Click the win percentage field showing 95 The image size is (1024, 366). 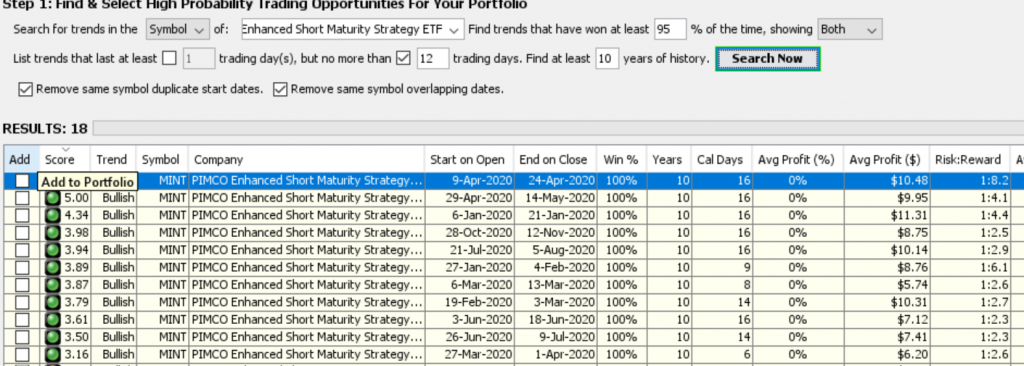point(671,29)
